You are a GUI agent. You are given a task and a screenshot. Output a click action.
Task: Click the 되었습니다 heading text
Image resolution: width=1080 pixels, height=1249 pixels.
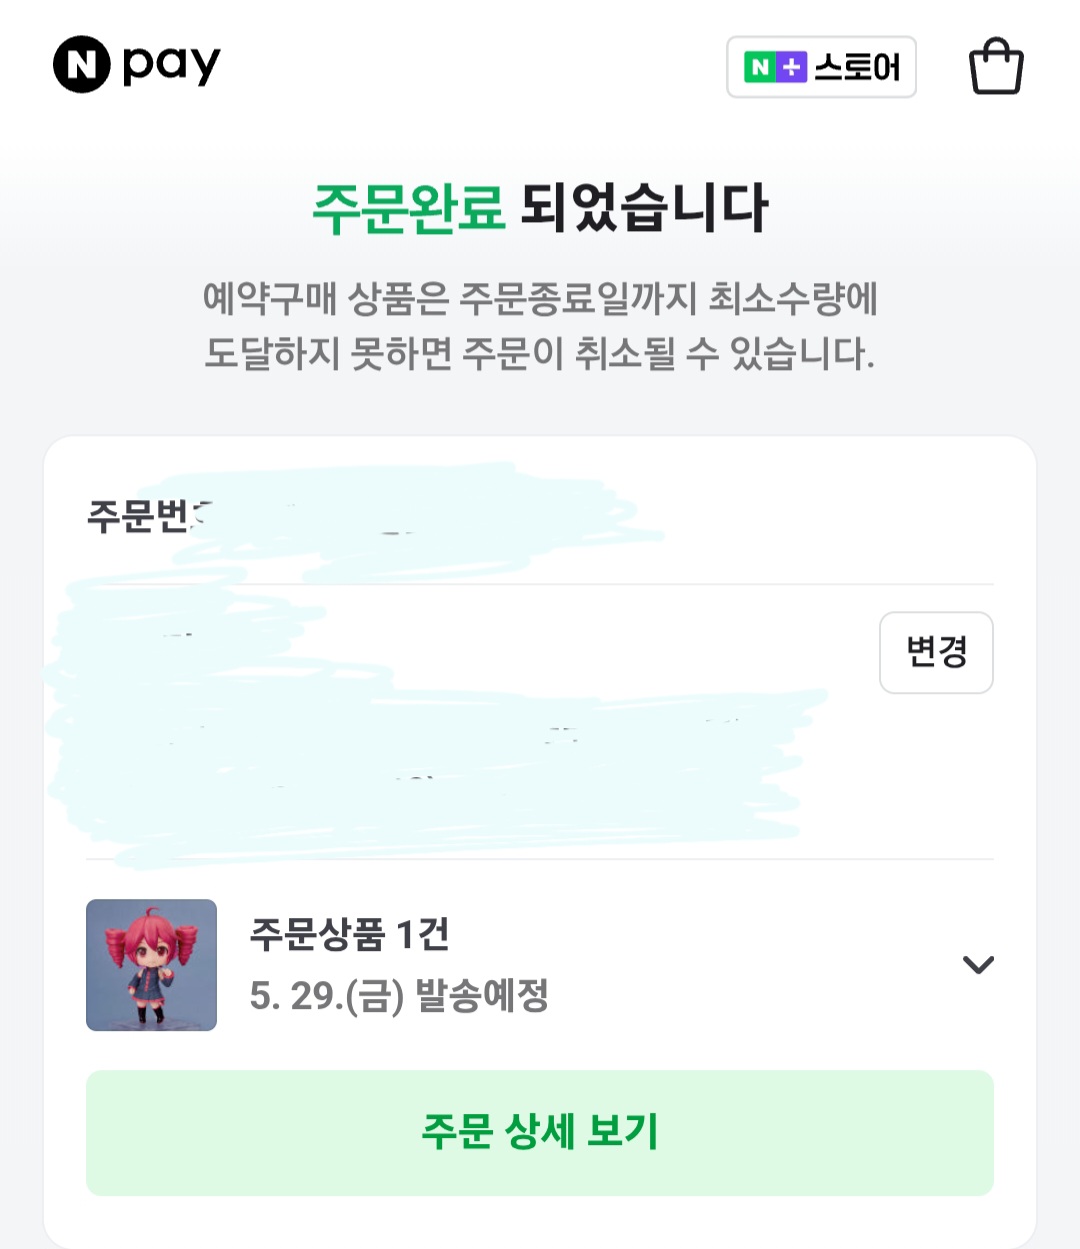pyautogui.click(x=644, y=208)
